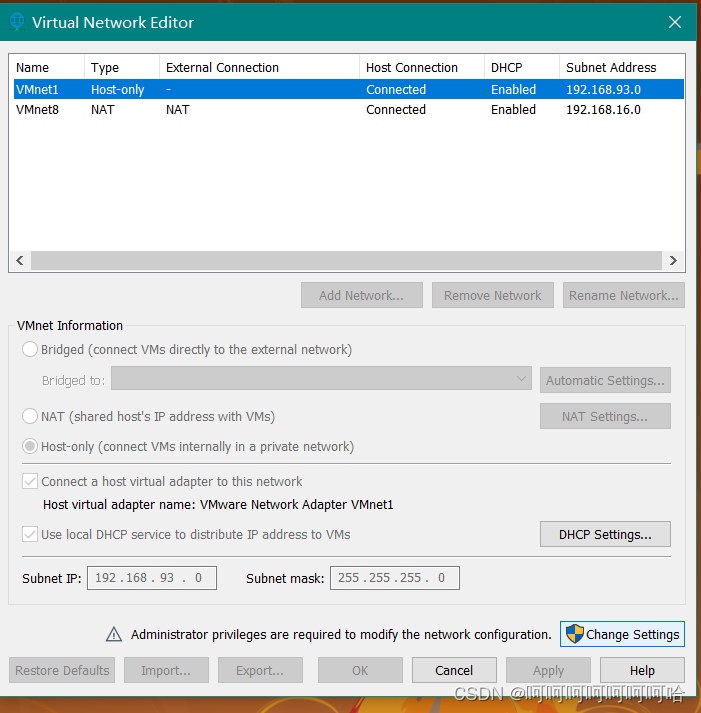
Task: Click the External Connection column header
Action: [259, 67]
